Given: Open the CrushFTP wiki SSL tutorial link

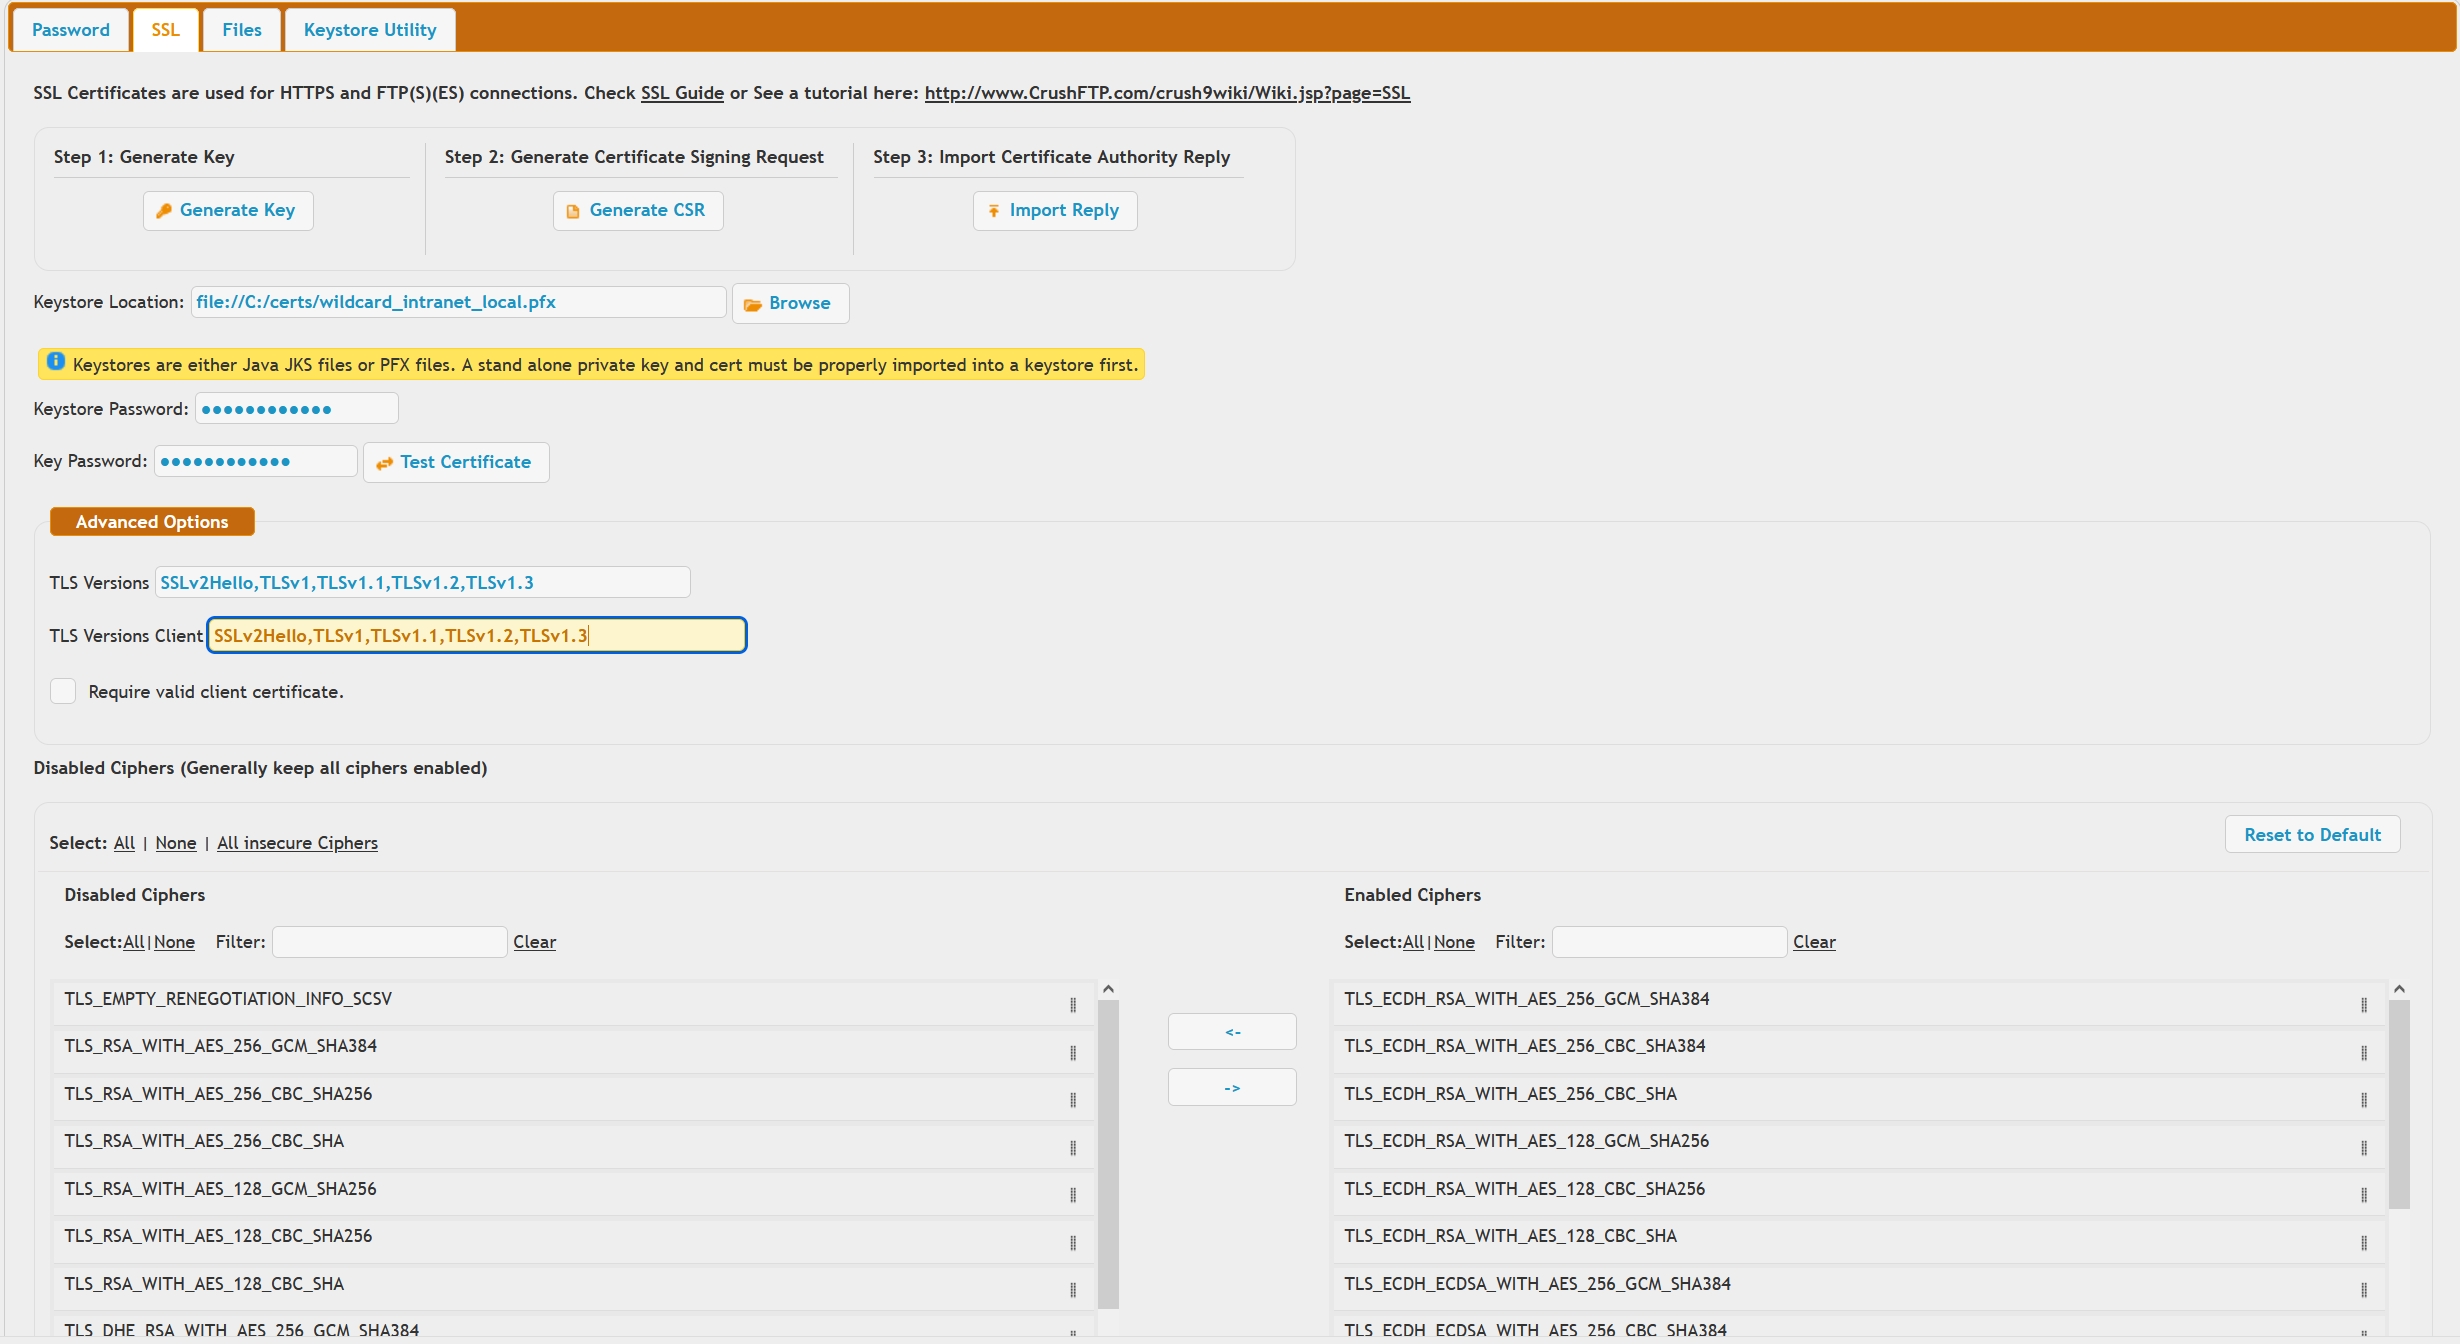Looking at the screenshot, I should (1167, 93).
